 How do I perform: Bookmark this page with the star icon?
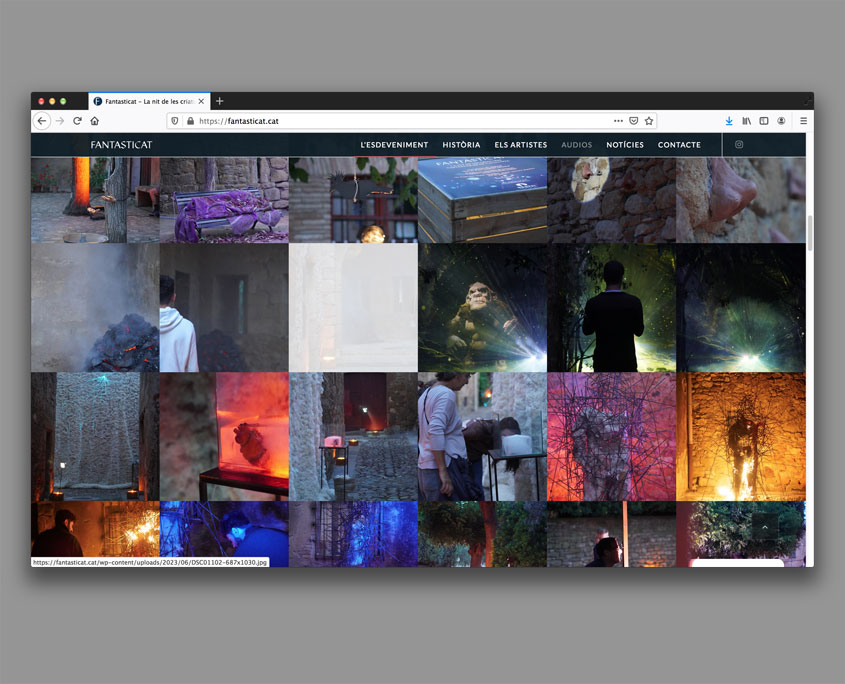click(x=649, y=121)
